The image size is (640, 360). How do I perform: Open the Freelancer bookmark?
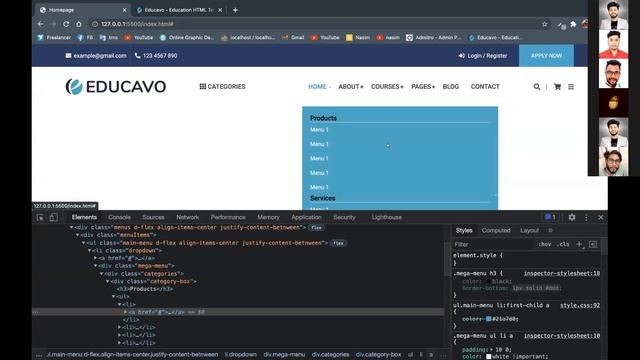[54, 38]
